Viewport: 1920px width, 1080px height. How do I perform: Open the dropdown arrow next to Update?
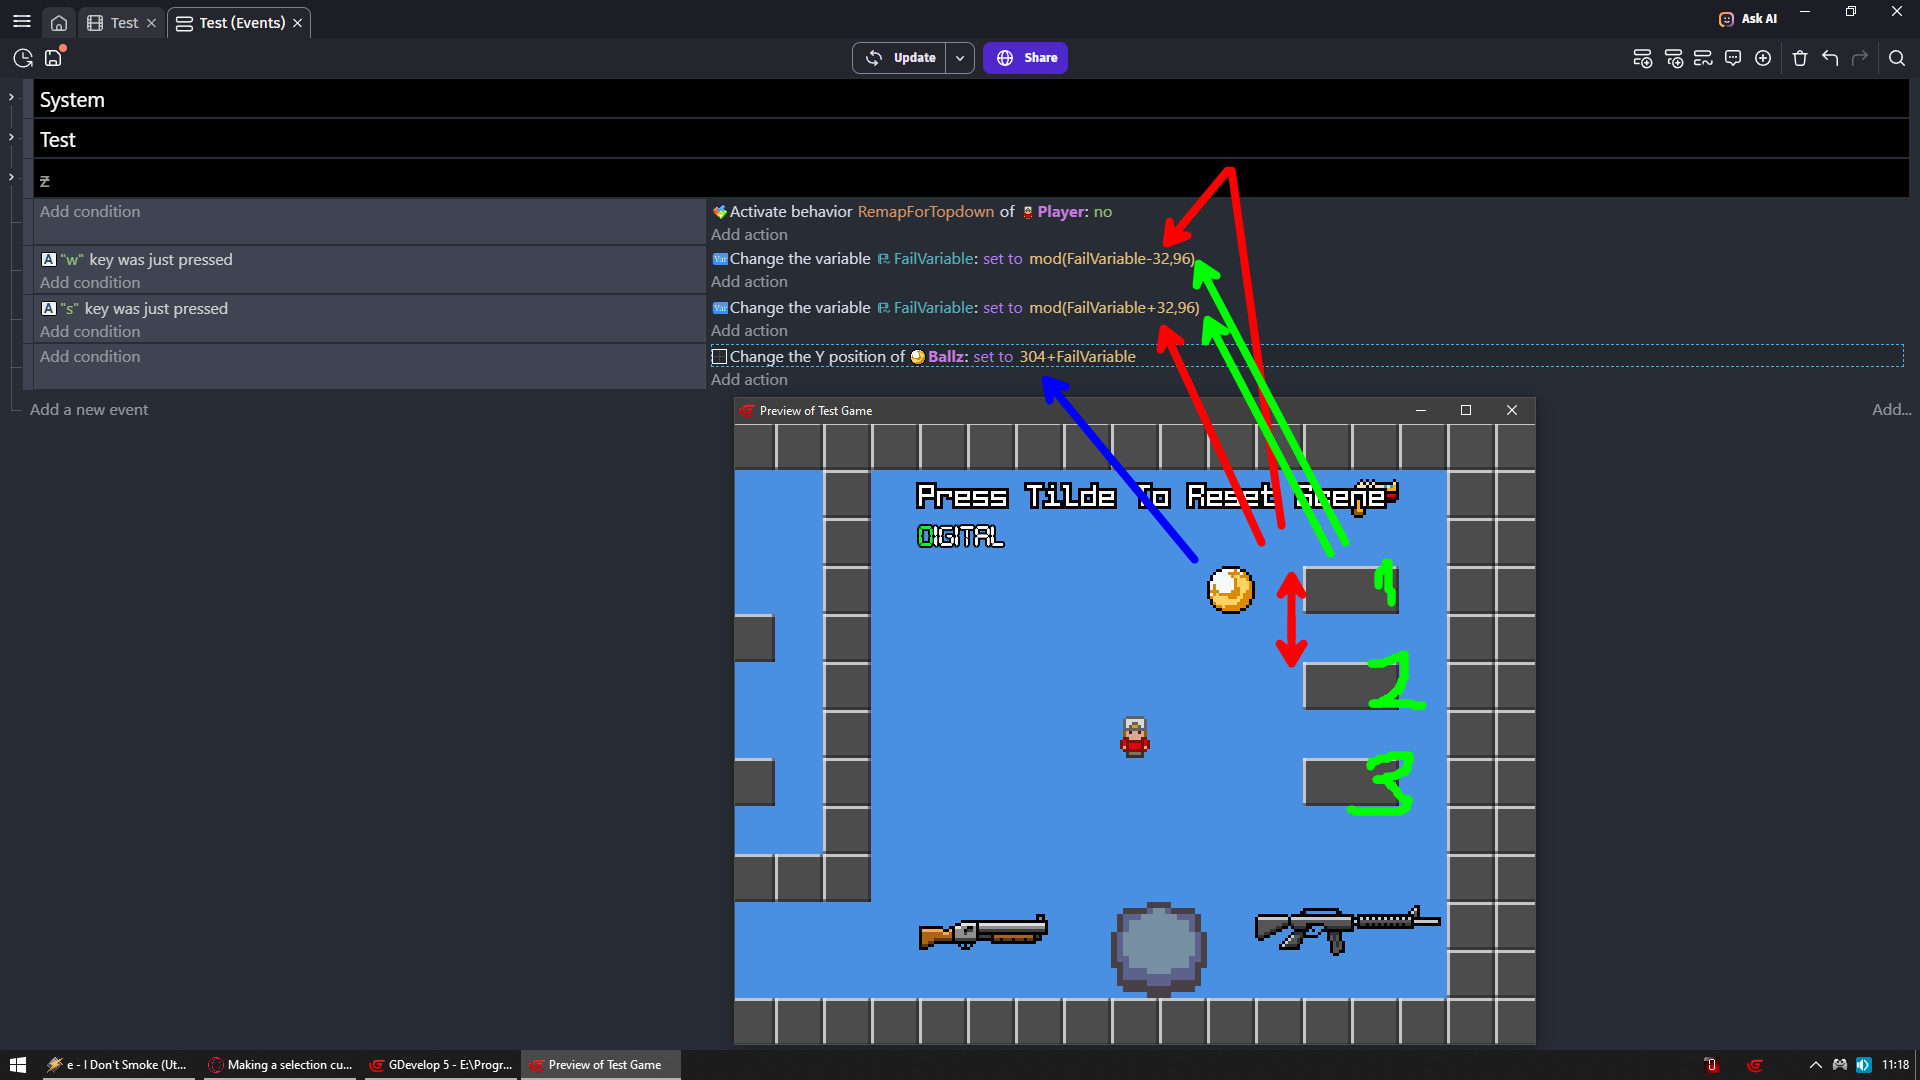(x=960, y=58)
